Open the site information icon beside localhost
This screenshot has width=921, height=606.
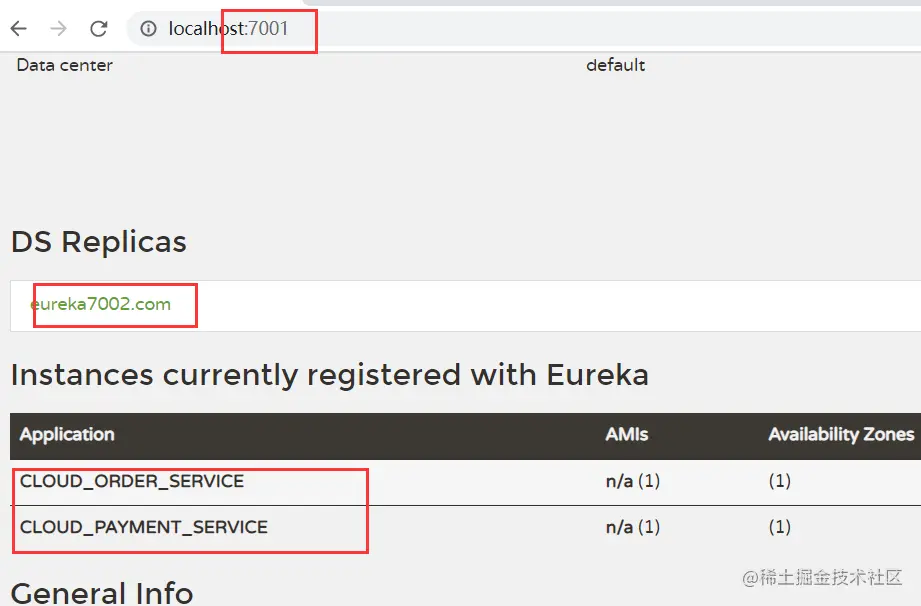(x=149, y=28)
